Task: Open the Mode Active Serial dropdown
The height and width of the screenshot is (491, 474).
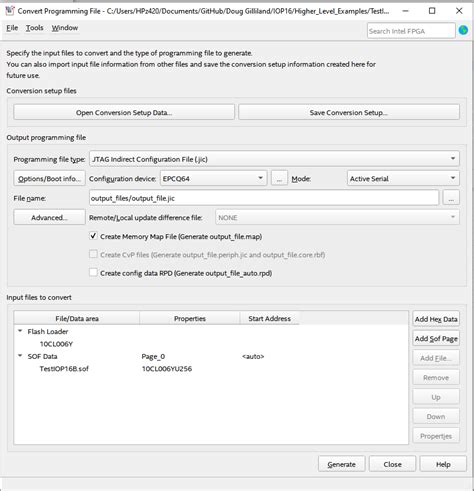Action: (x=403, y=178)
